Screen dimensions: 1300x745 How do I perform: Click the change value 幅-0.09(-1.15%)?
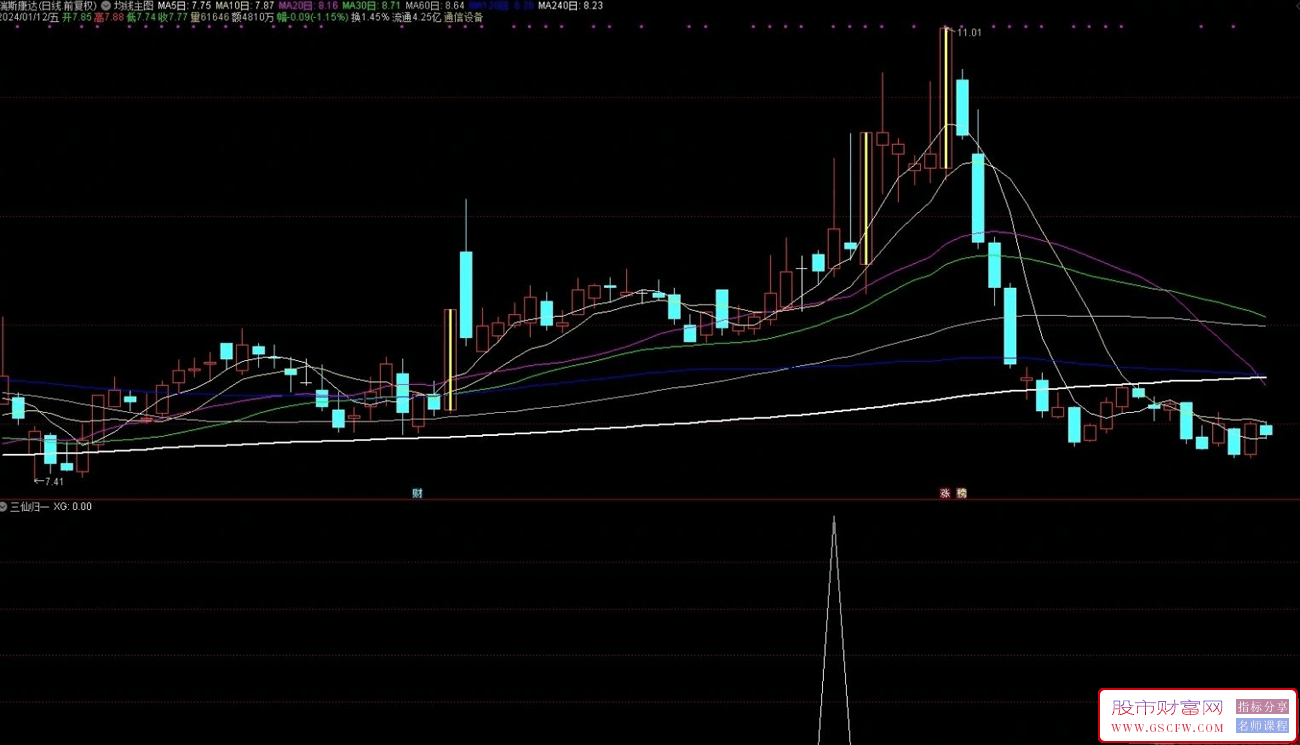pyautogui.click(x=312, y=17)
